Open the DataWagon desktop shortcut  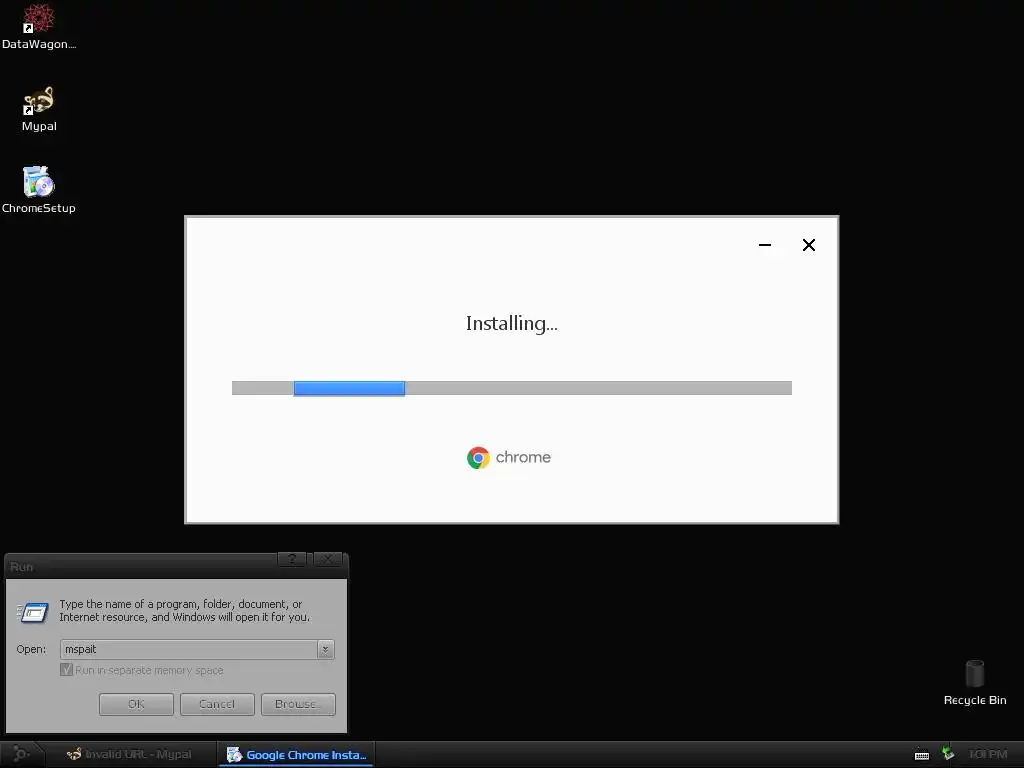click(x=39, y=27)
